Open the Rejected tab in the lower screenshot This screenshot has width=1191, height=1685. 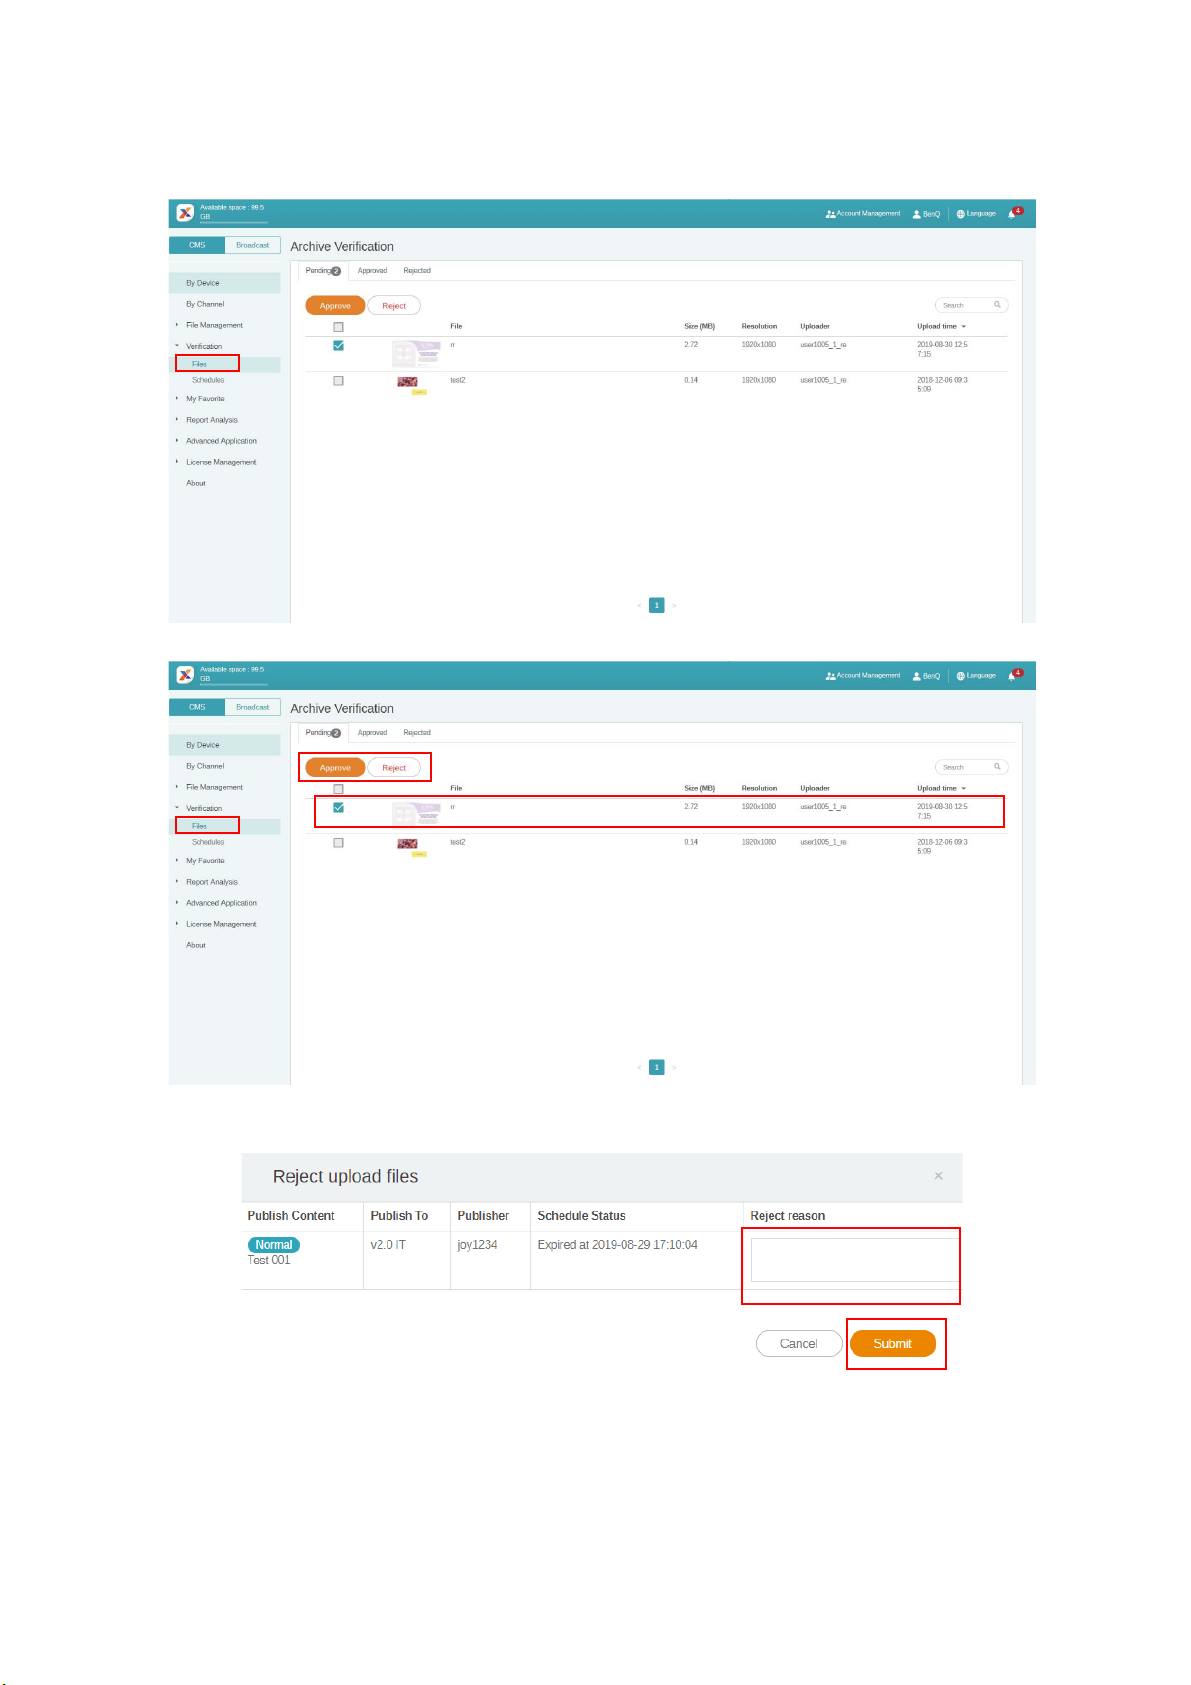tap(417, 733)
